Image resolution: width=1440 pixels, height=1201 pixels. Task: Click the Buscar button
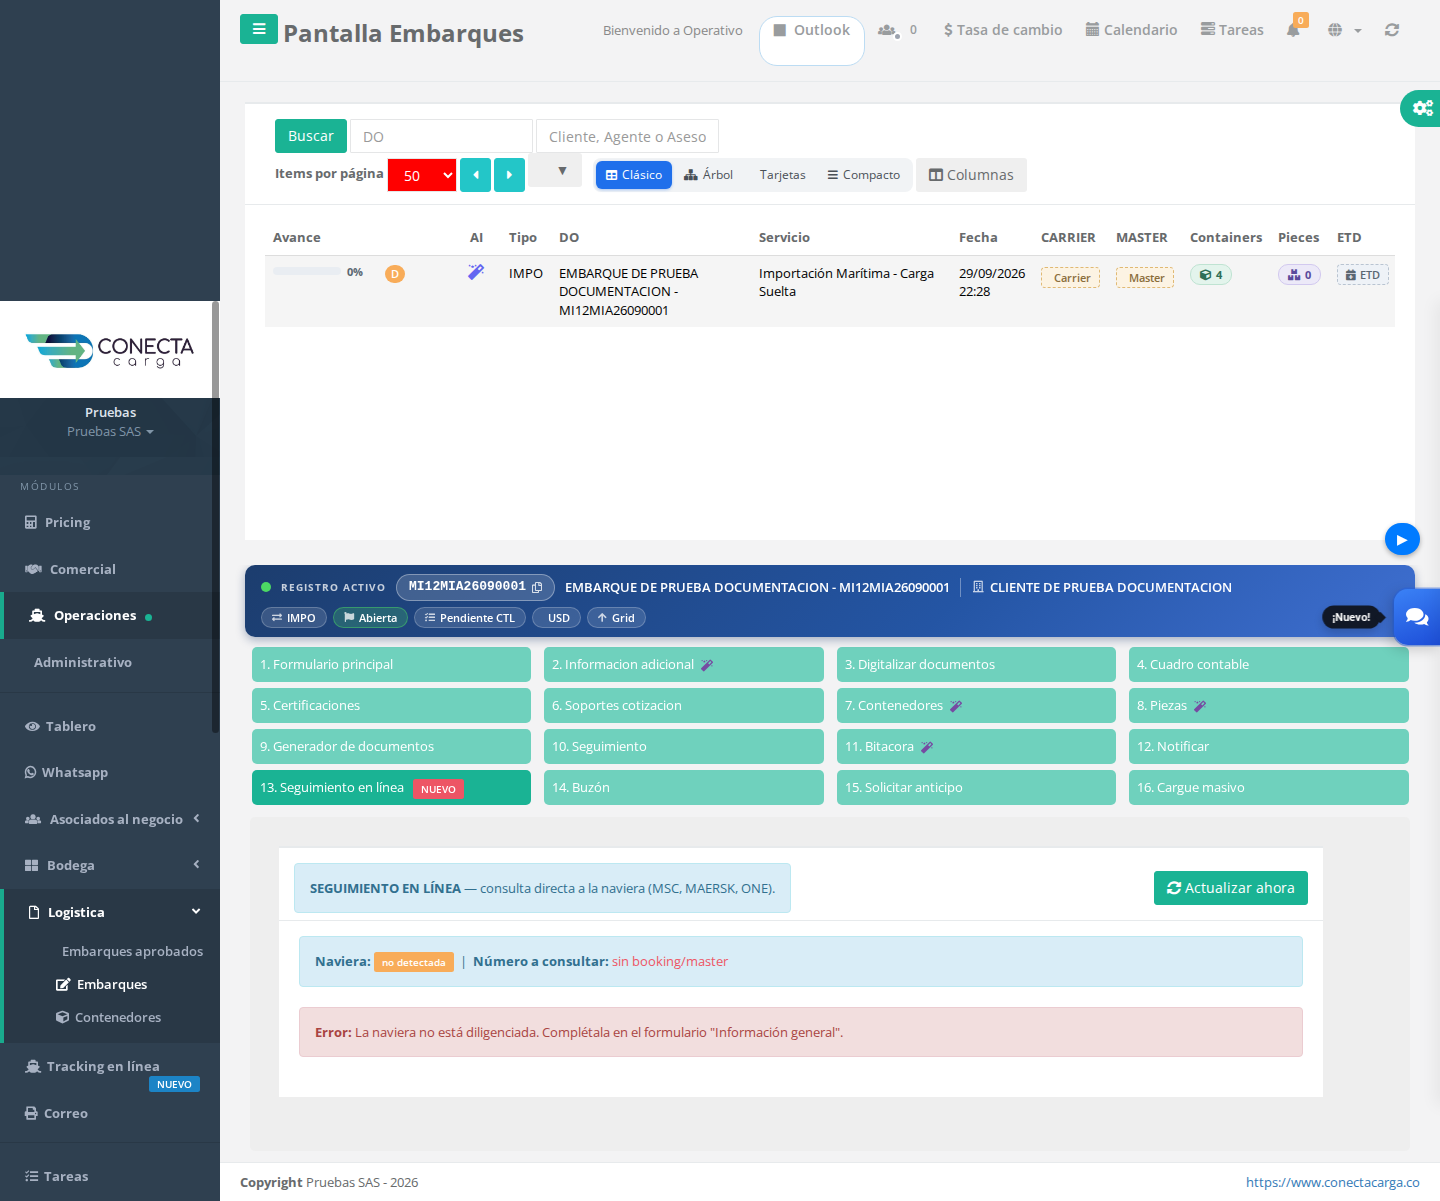pyautogui.click(x=311, y=136)
